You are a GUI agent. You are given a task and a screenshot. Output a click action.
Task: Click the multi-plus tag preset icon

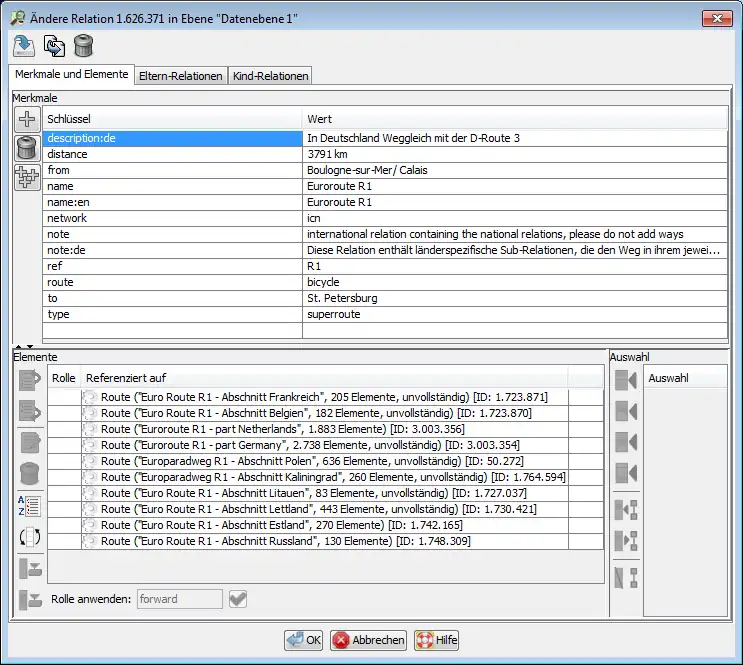tap(28, 177)
